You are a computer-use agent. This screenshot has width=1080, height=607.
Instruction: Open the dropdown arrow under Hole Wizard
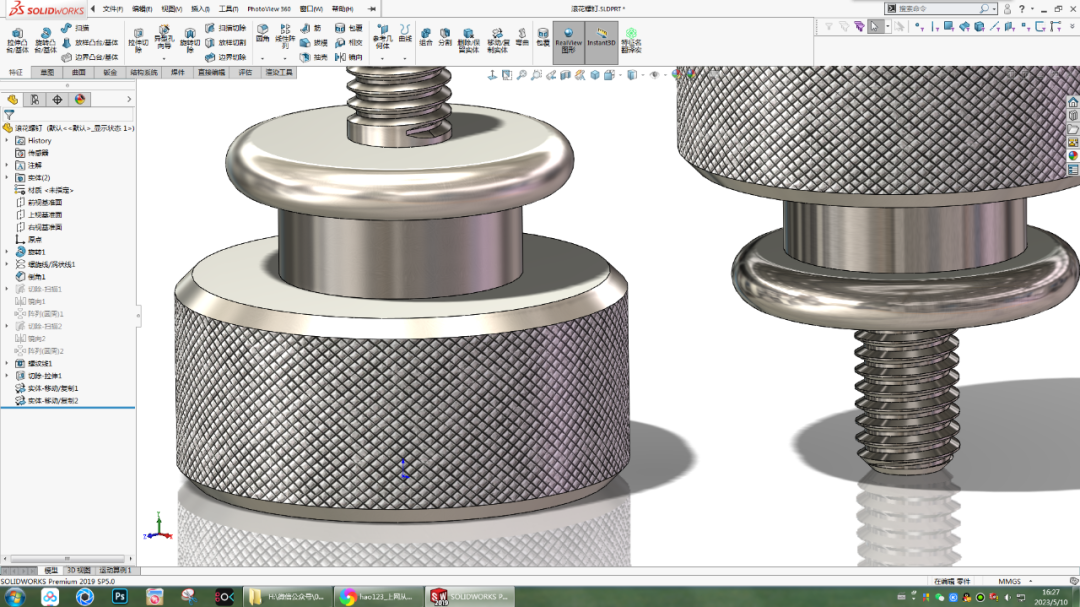point(164,58)
